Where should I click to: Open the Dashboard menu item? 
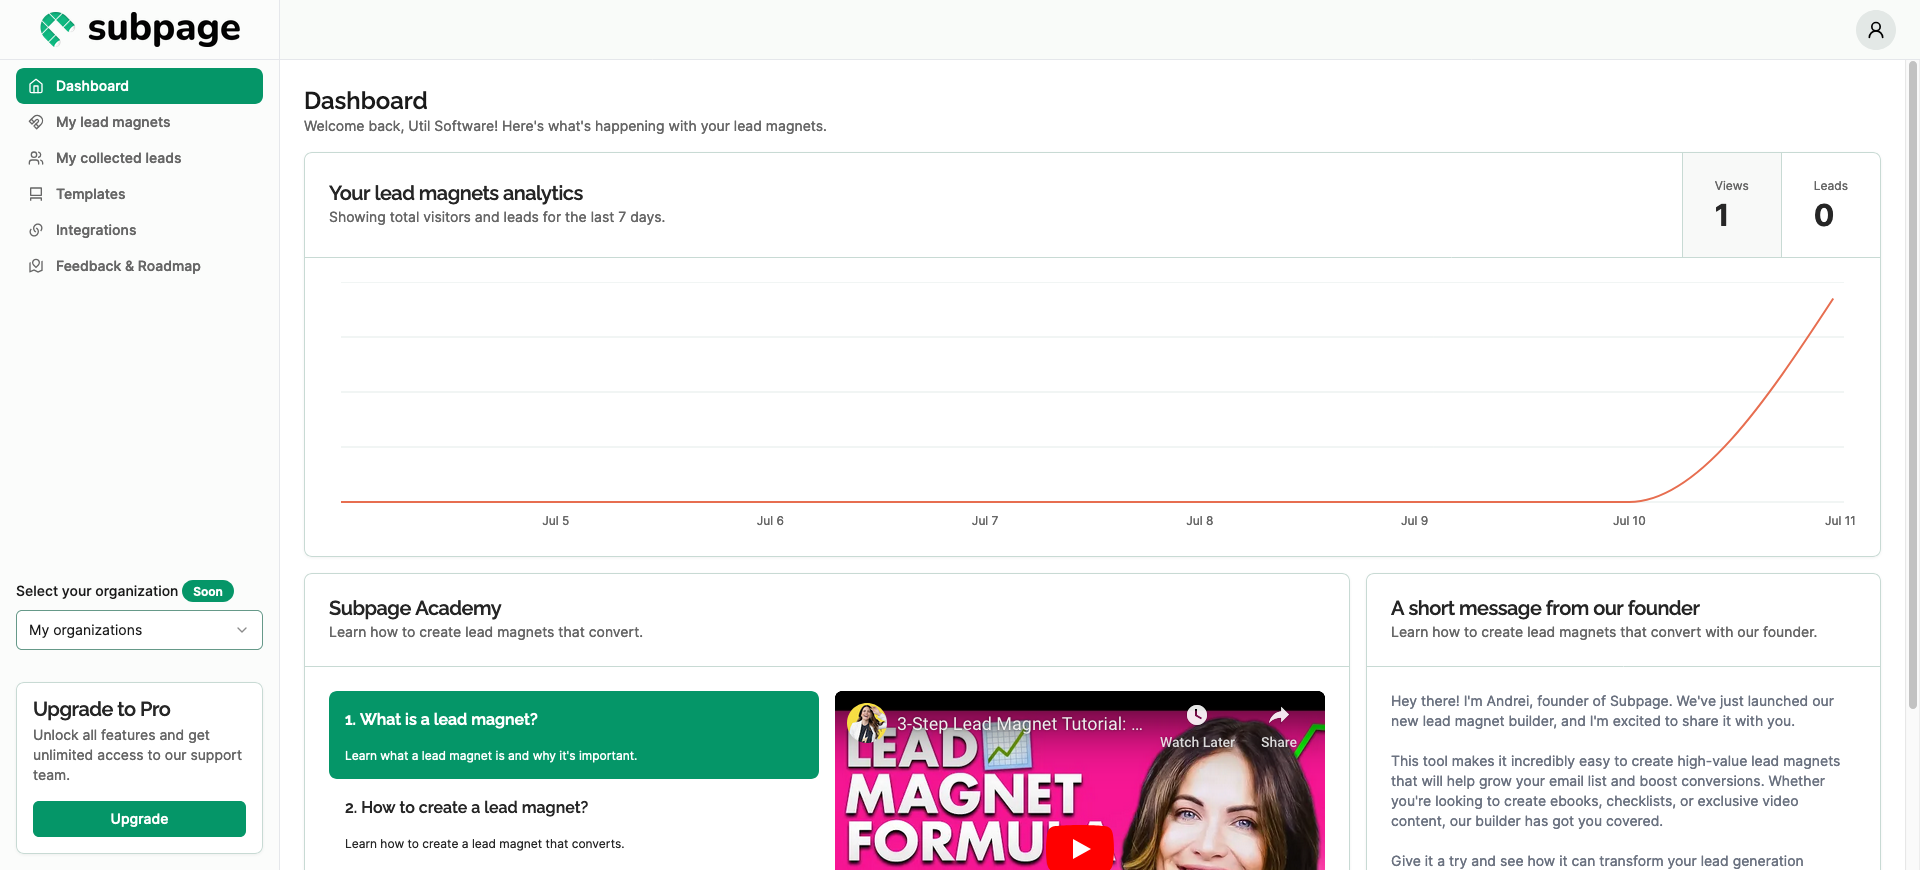139,86
